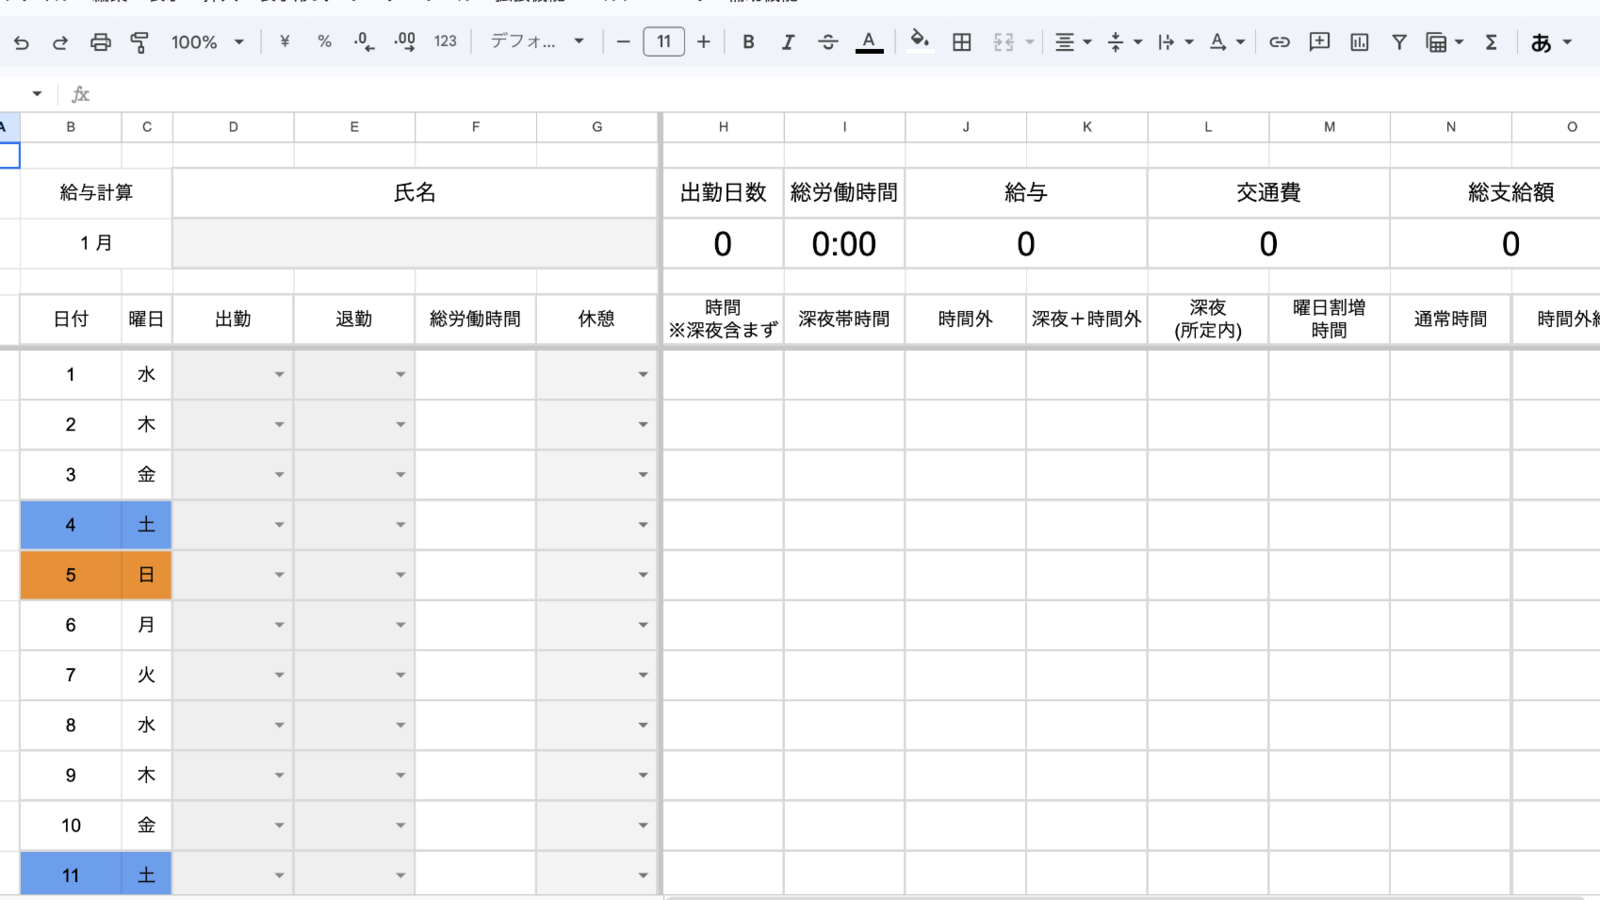Increase font size with plus
This screenshot has width=1600, height=900.
(704, 42)
